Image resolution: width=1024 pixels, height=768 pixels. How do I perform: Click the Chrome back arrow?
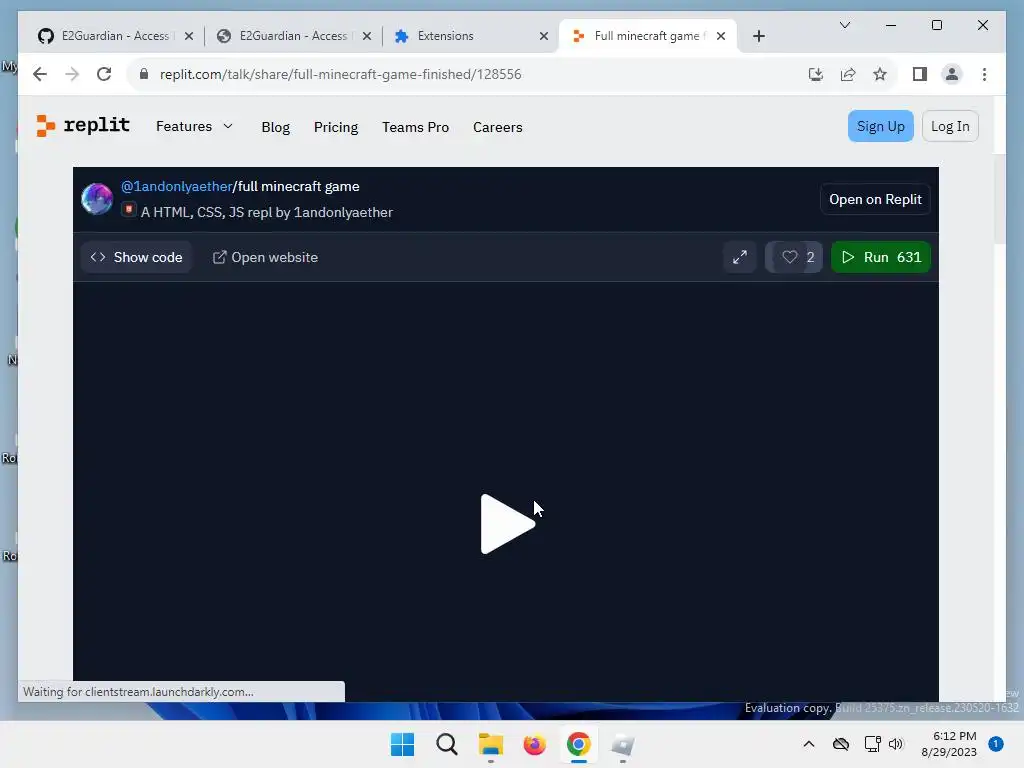pos(40,74)
